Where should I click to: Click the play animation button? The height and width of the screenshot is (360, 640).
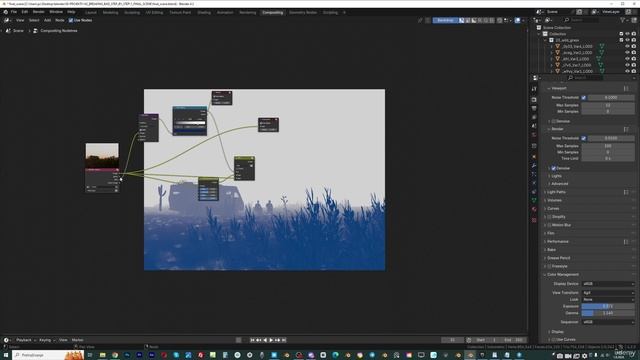(x=271, y=340)
